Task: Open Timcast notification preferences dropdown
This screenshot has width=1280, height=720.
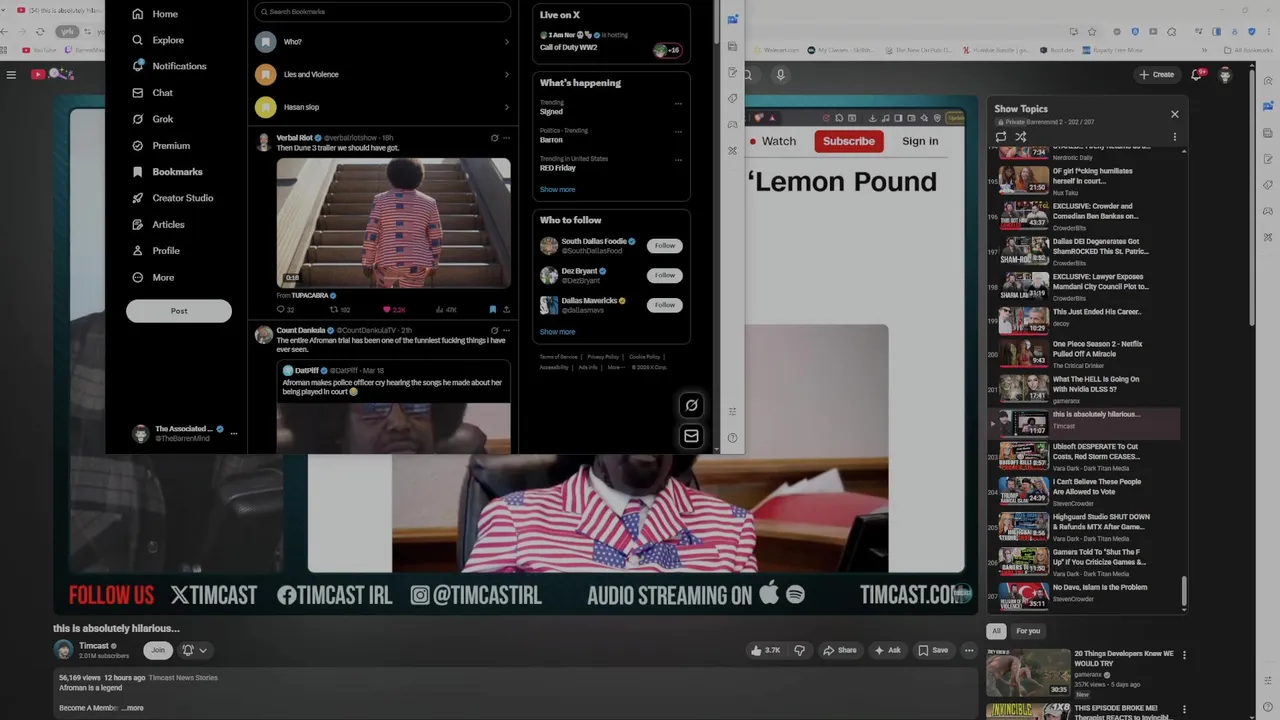Action: [194, 650]
